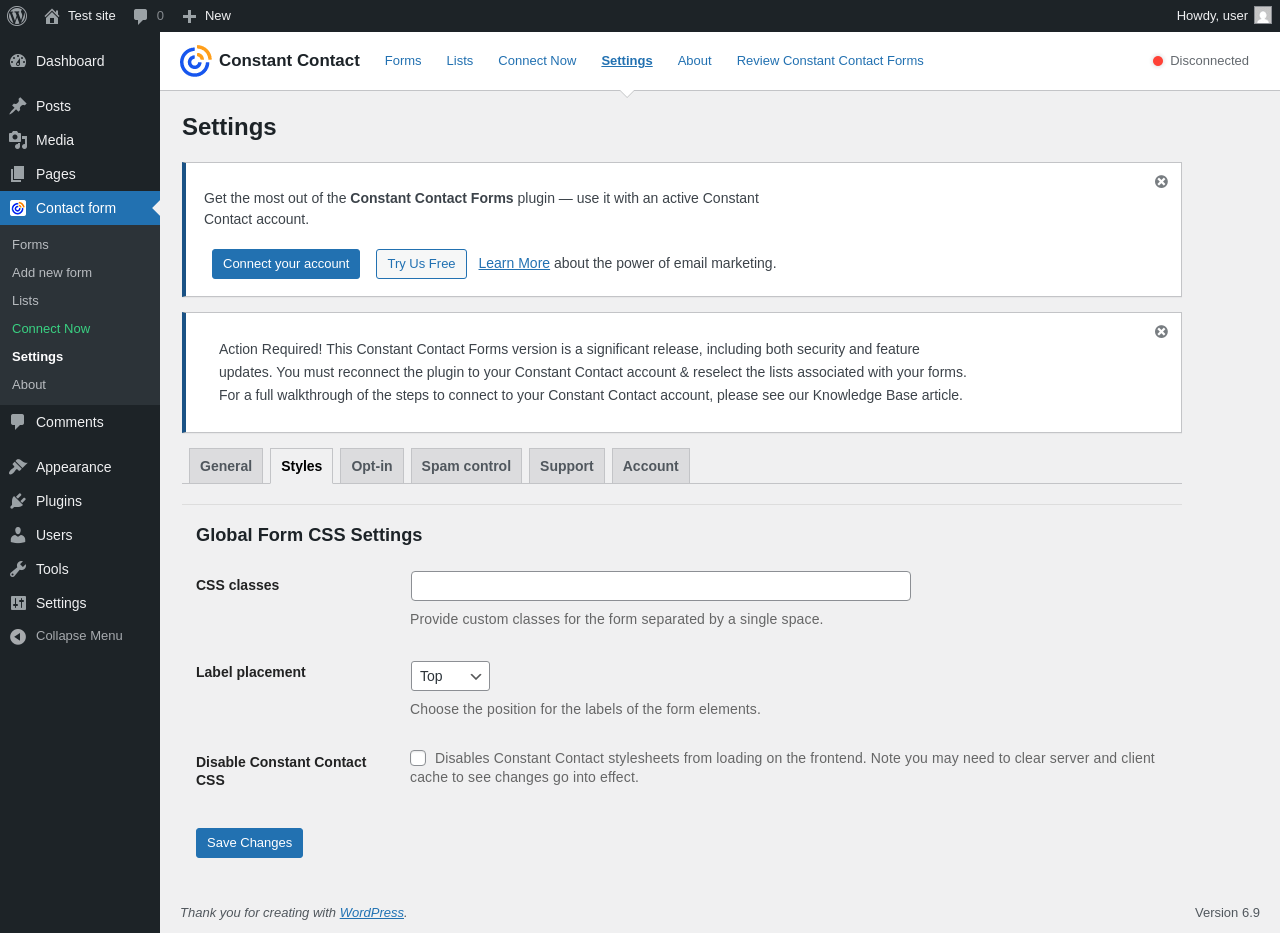Click the Connect your account button

tap(286, 264)
